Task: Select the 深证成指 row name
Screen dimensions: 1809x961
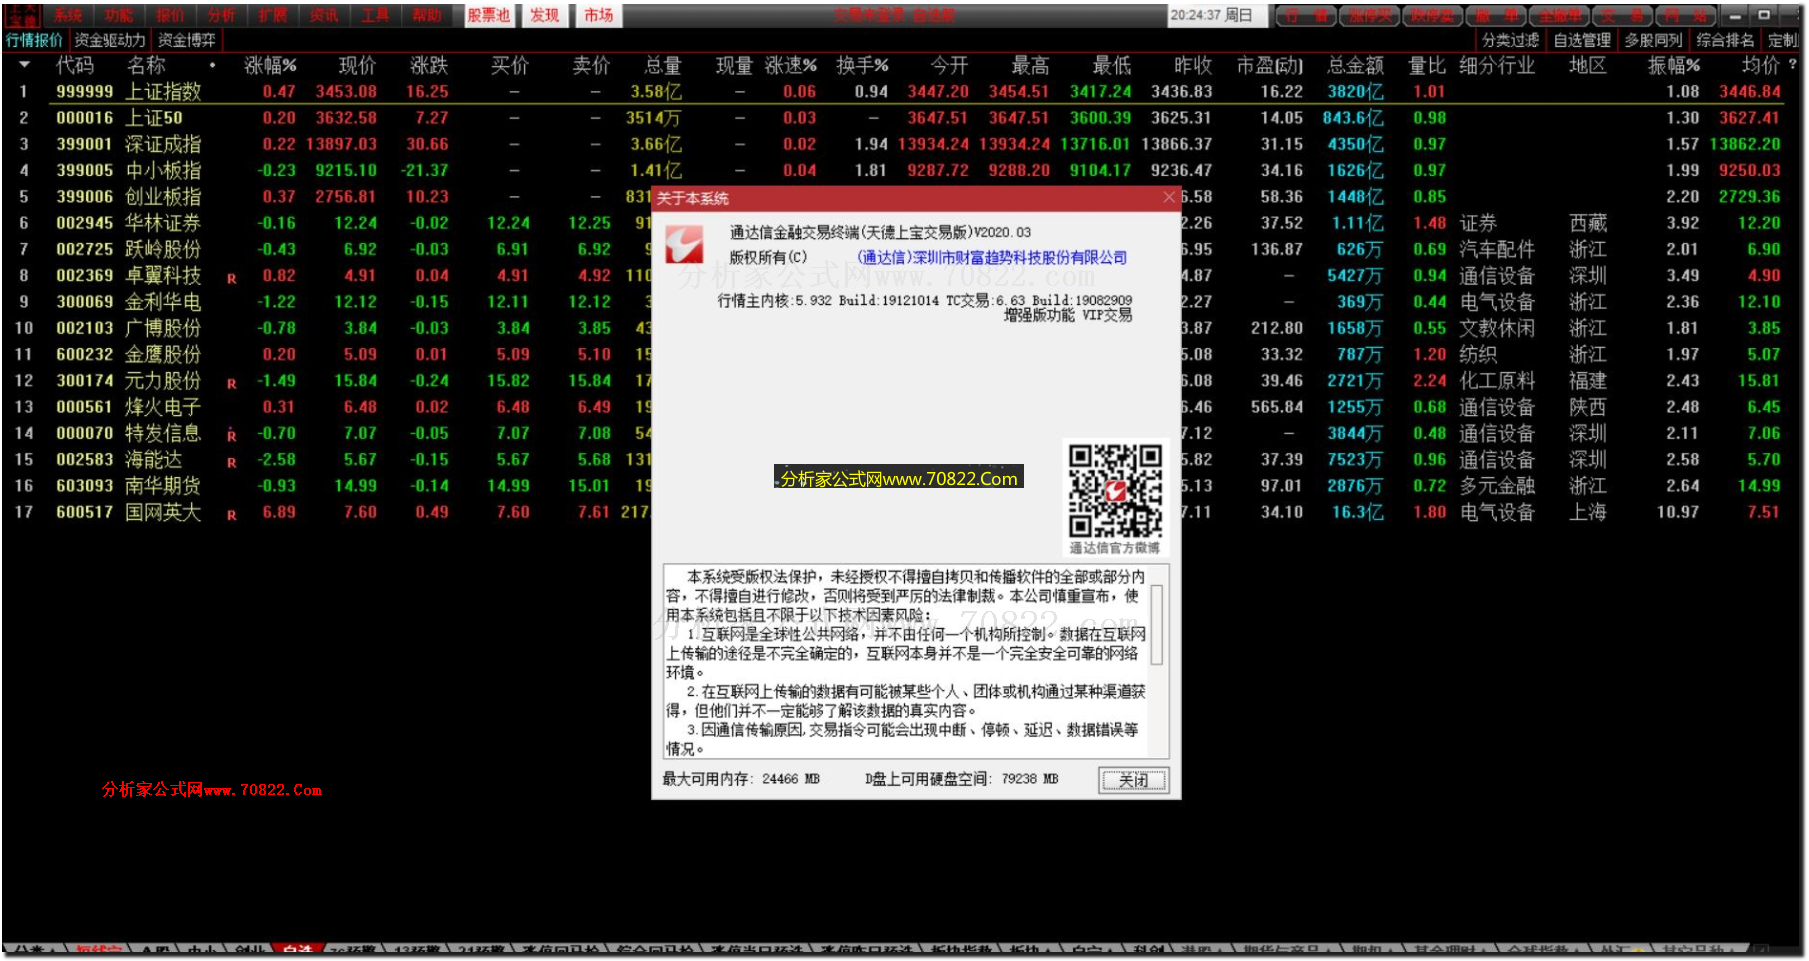Action: pyautogui.click(x=163, y=144)
